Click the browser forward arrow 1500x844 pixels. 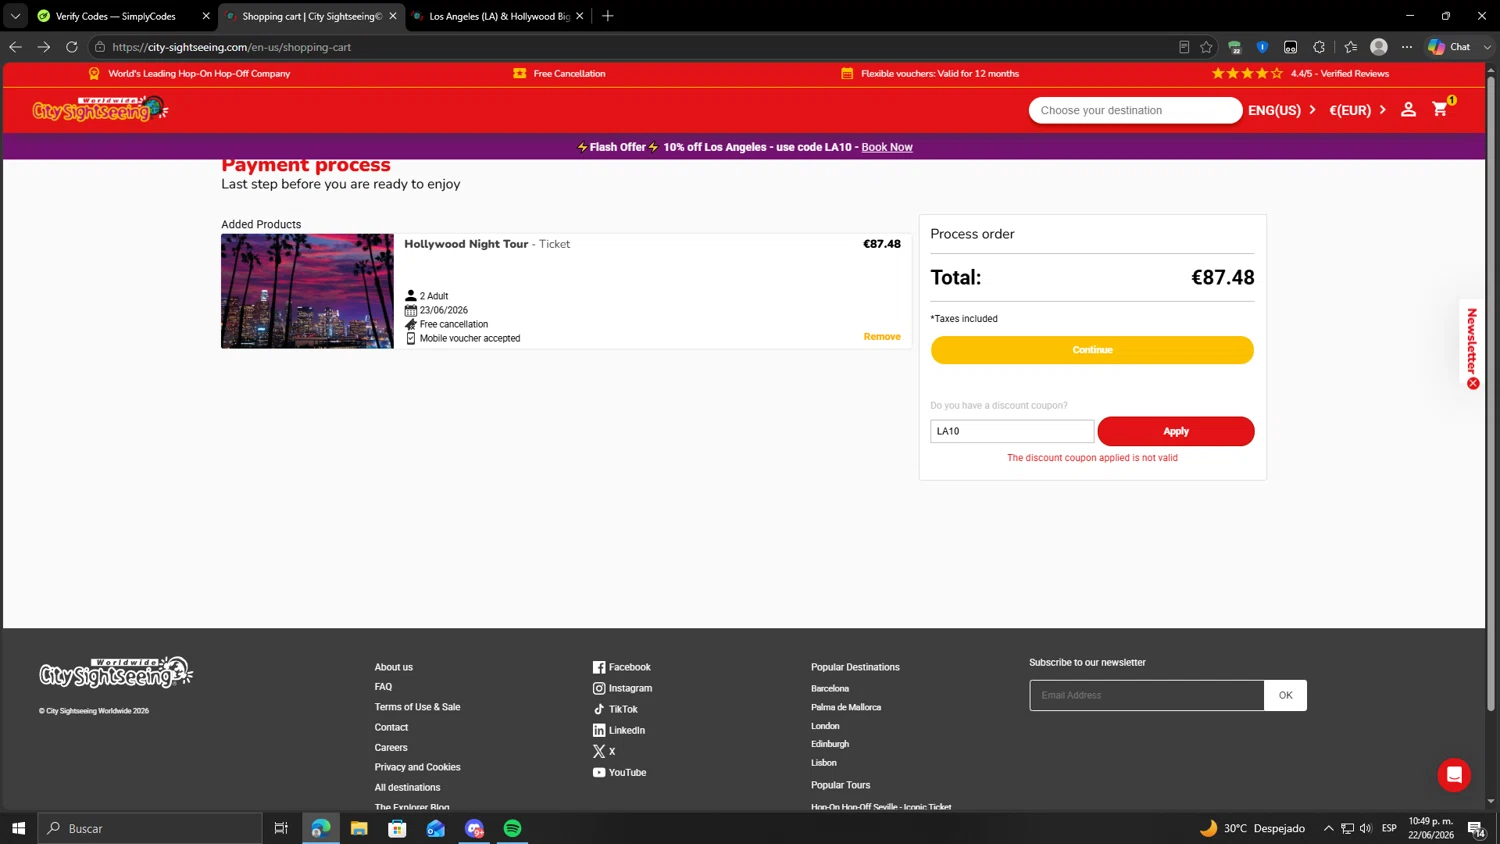[x=43, y=47]
